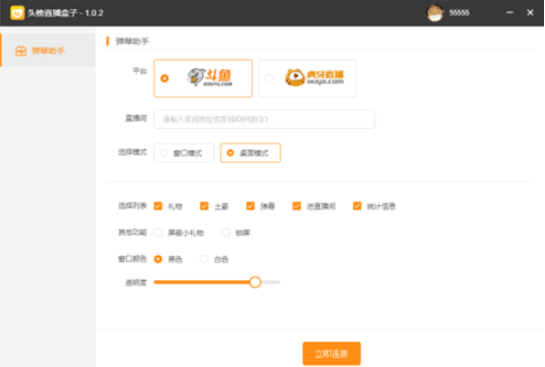This screenshot has width=545, height=367.
Task: Click the 虎牙直播 Huya platform logo
Action: coord(314,77)
